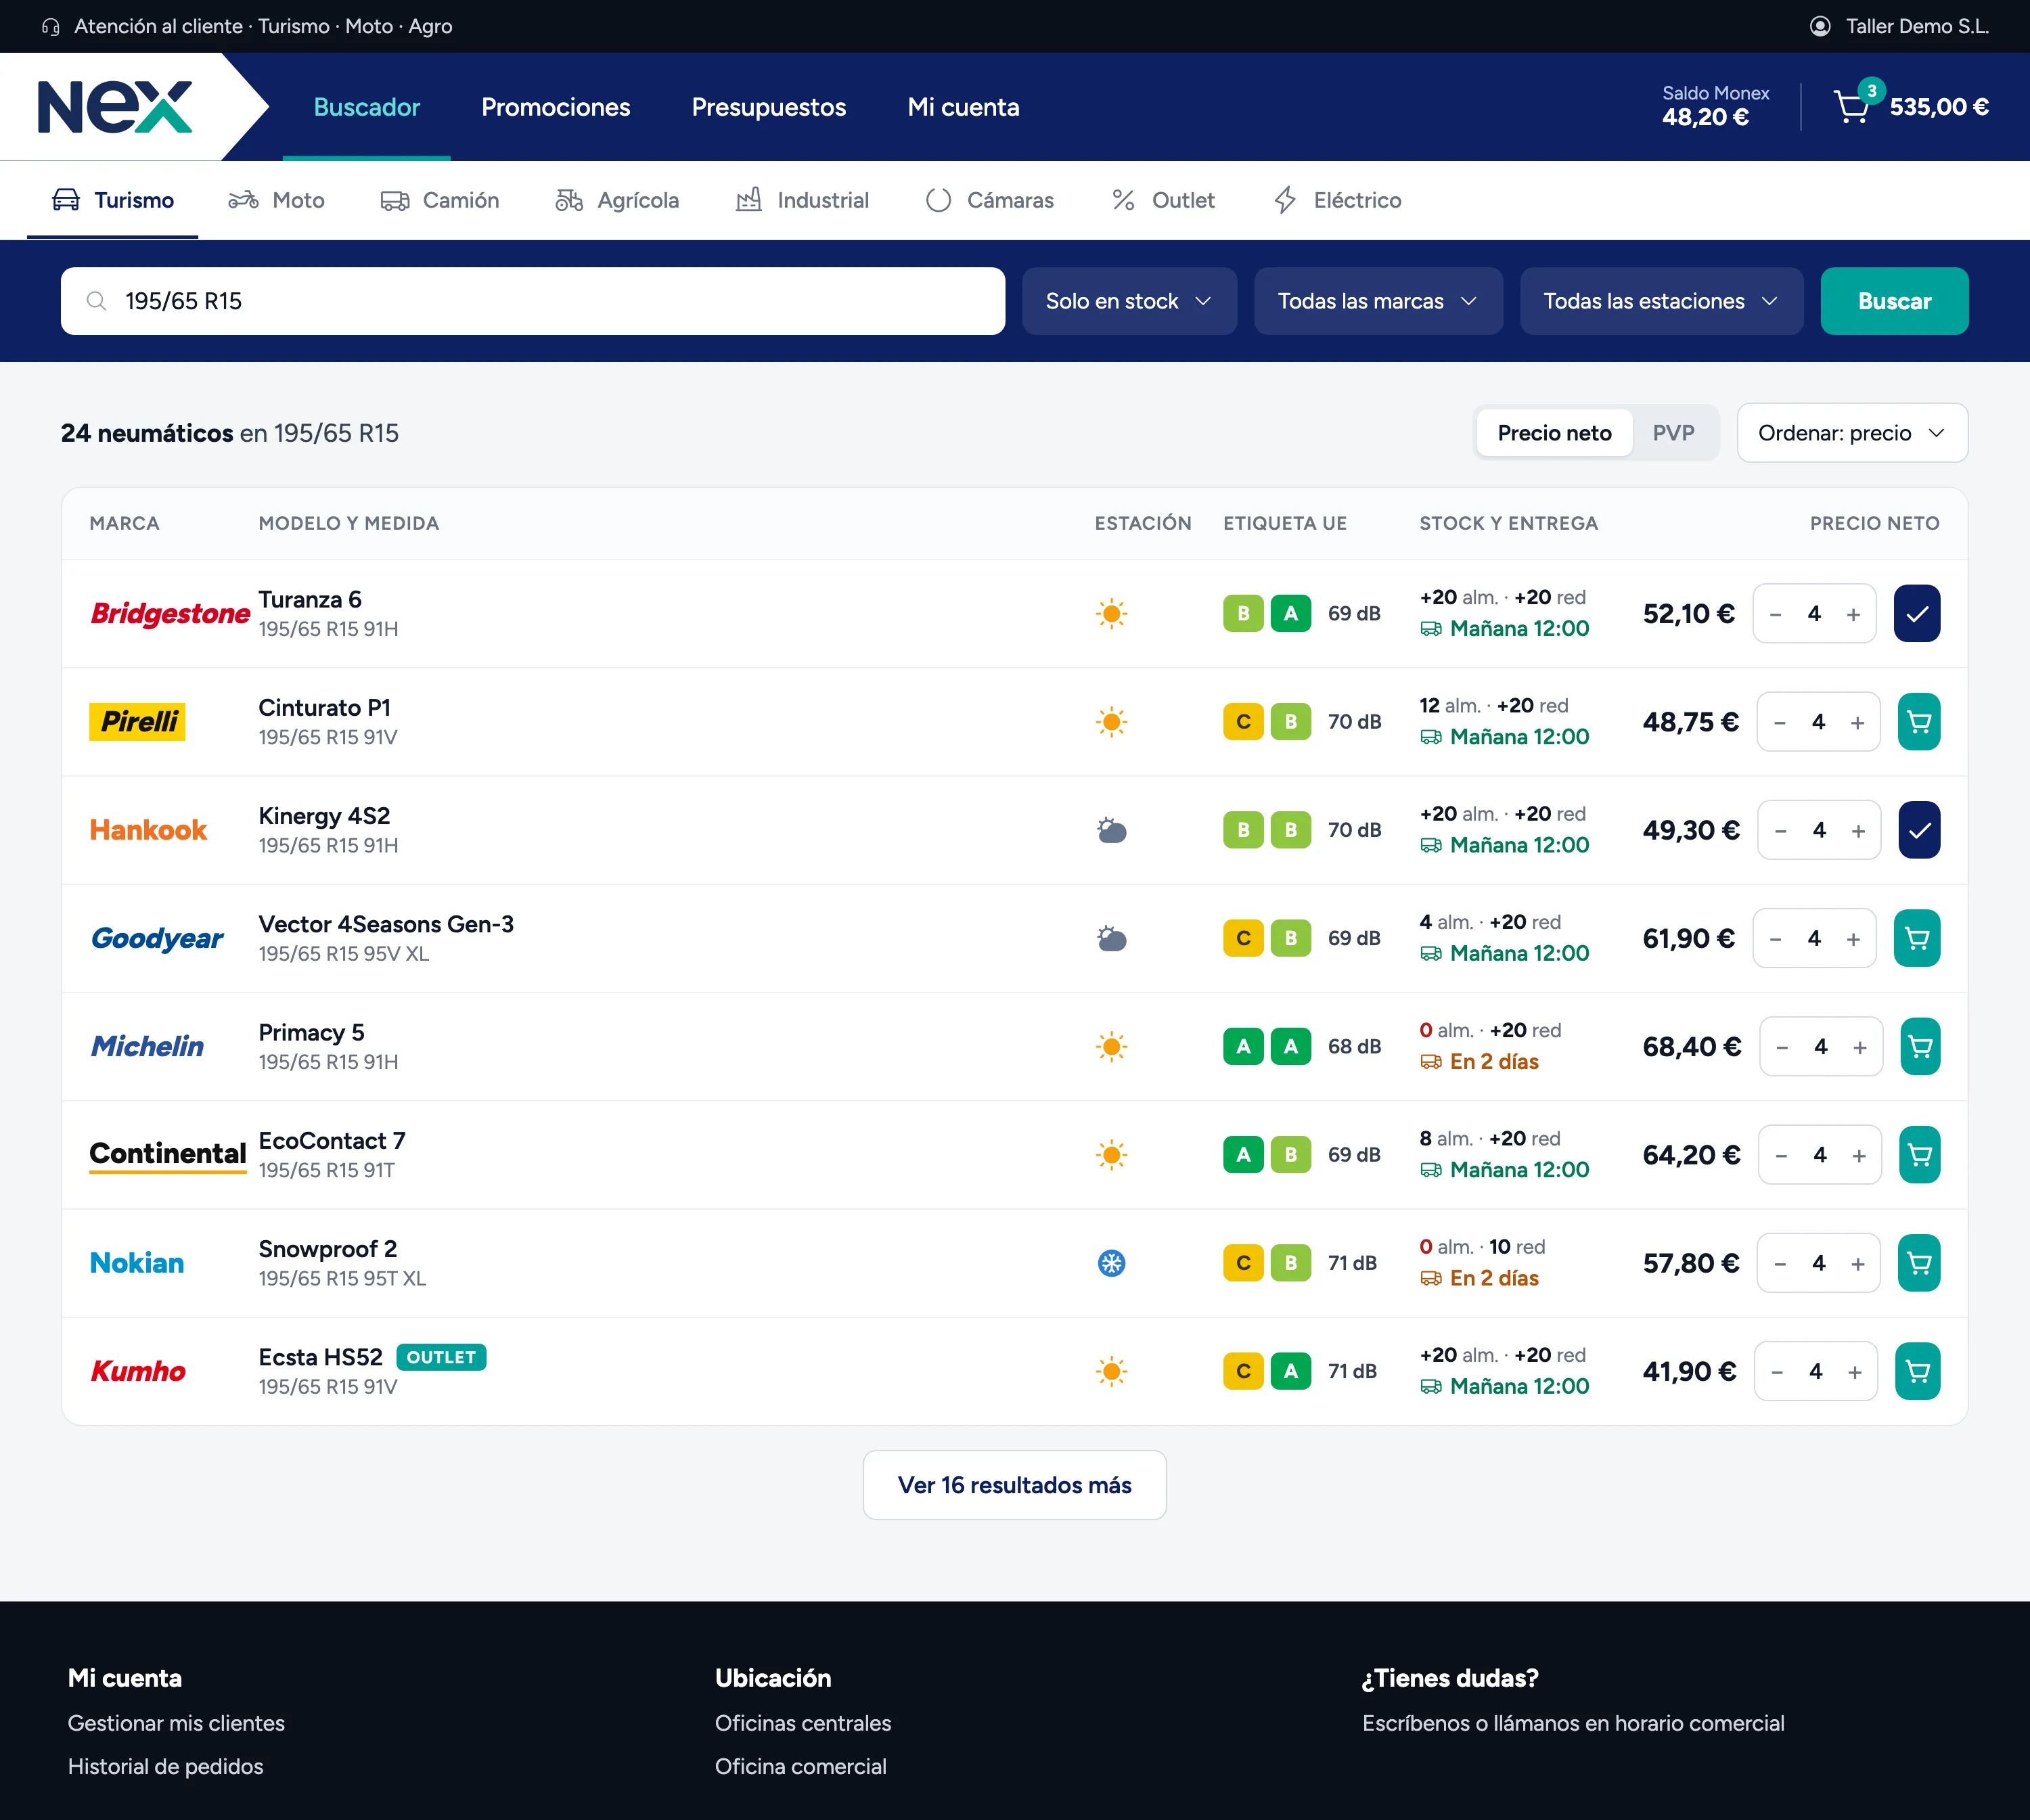
Task: Add Pirelli Cinturato P1 to cart
Action: click(1918, 722)
